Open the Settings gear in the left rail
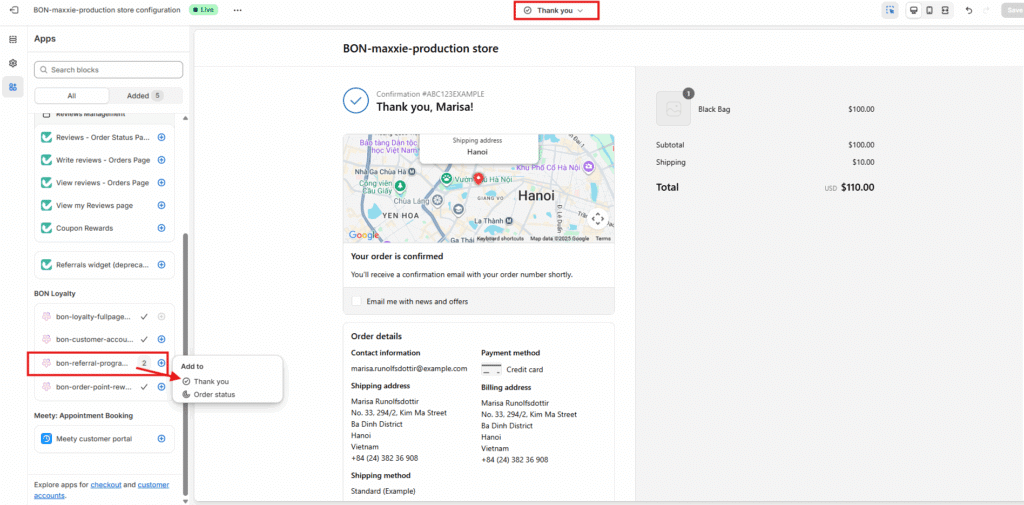The image size is (1024, 505). pyautogui.click(x=13, y=63)
